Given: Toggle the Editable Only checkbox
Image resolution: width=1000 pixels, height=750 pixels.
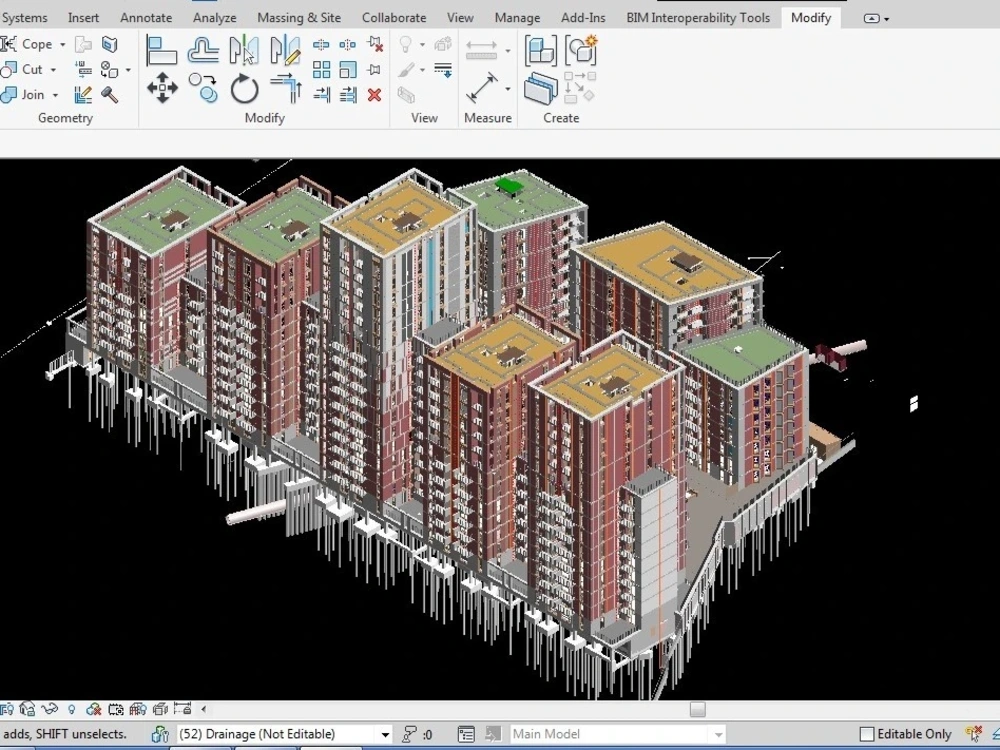Looking at the screenshot, I should pyautogui.click(x=866, y=734).
